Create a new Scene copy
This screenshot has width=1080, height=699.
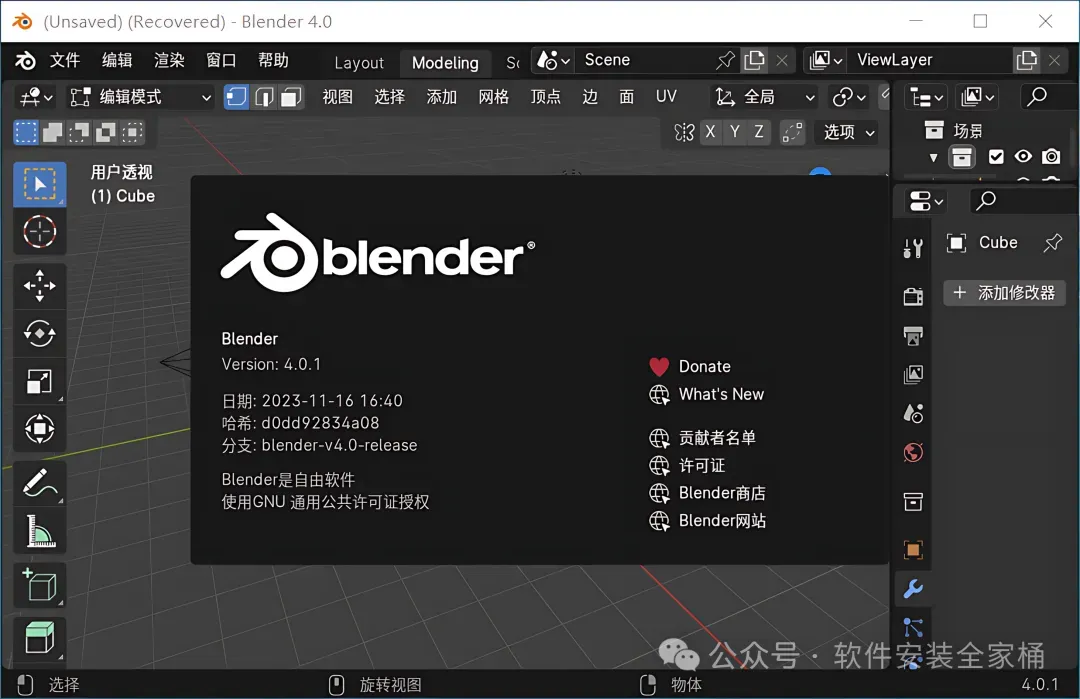click(x=754, y=61)
